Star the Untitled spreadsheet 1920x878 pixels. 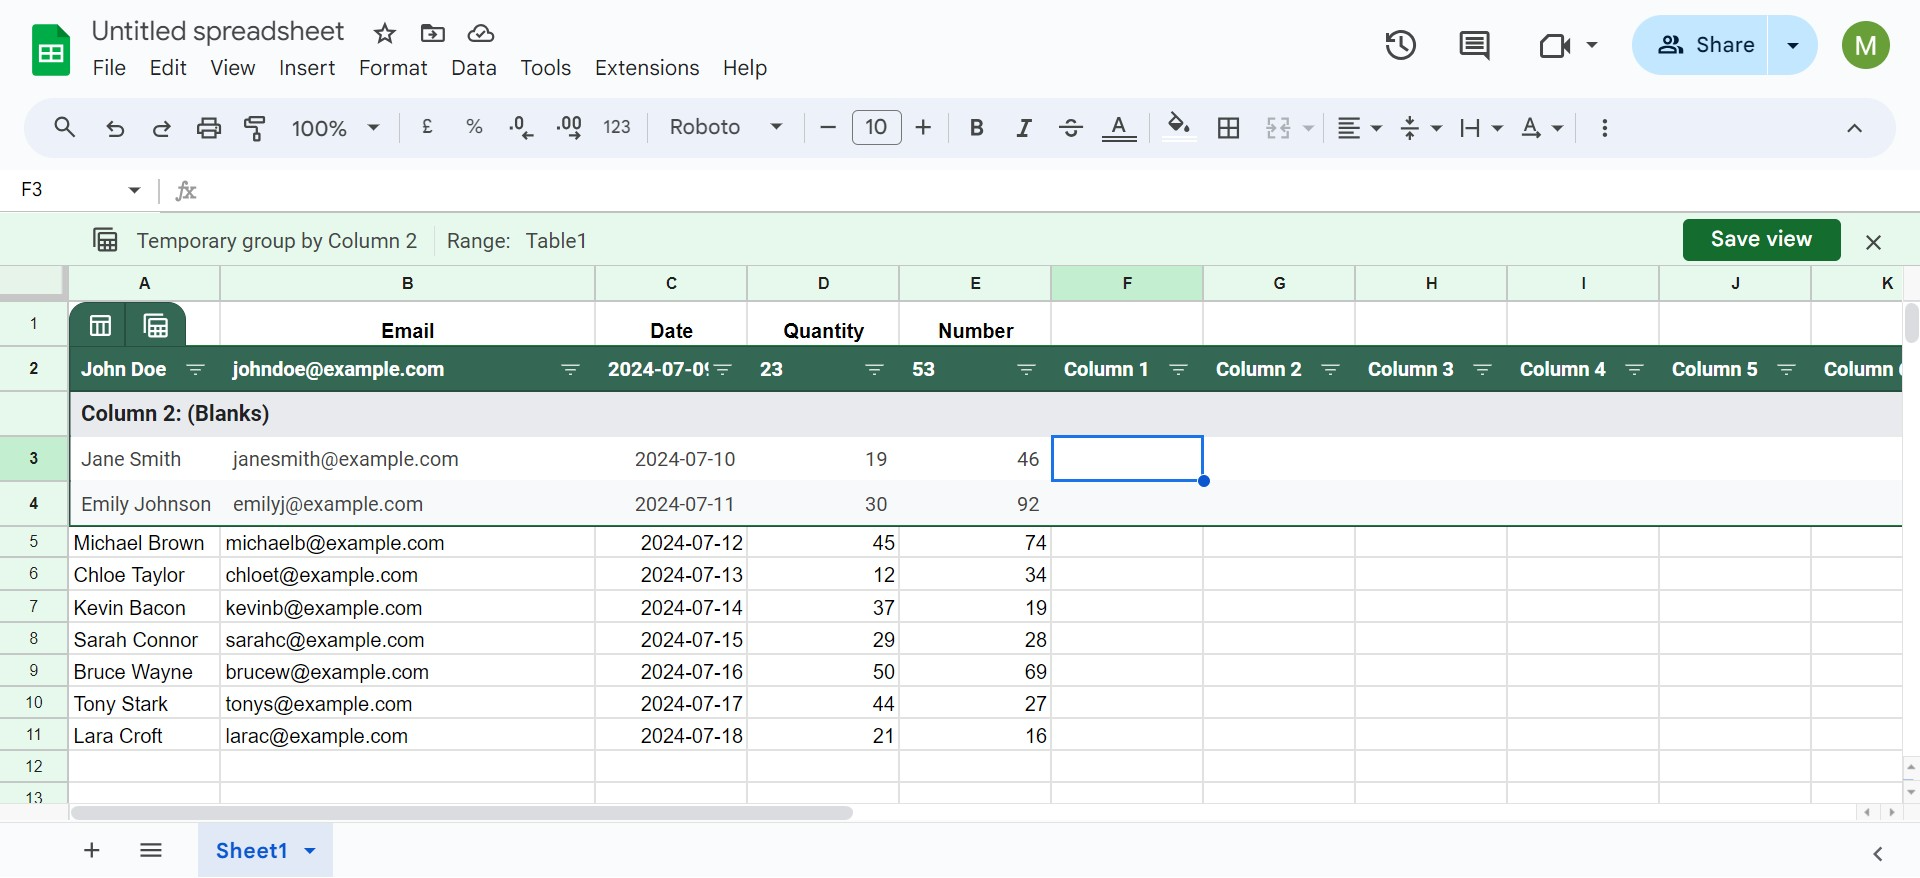pyautogui.click(x=385, y=34)
